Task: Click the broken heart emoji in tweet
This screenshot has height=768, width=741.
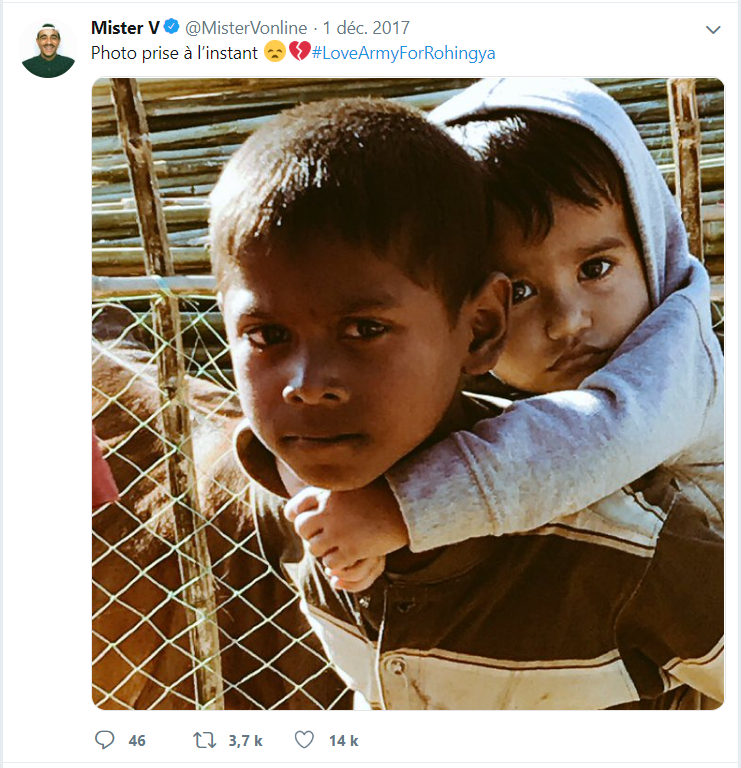Action: [x=300, y=51]
